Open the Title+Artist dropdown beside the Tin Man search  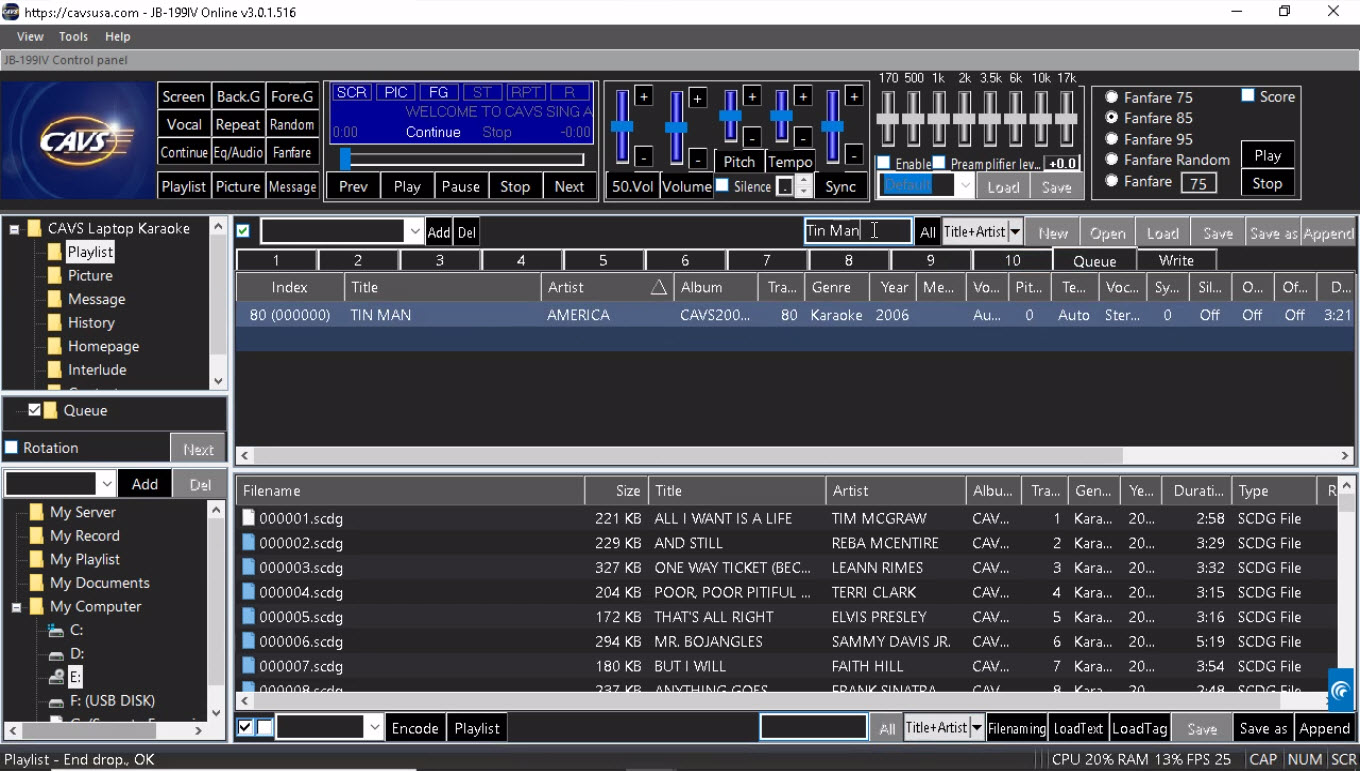[x=1014, y=232]
